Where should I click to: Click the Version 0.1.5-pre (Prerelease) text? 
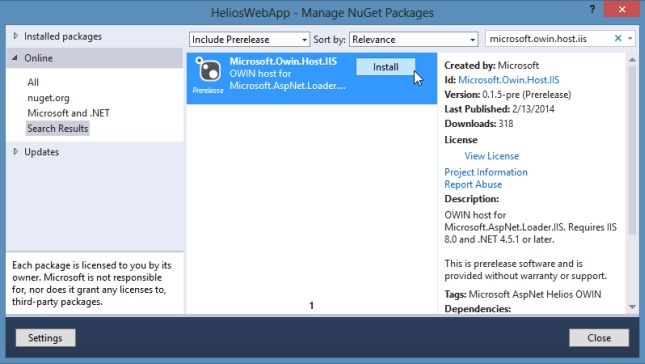click(508, 95)
